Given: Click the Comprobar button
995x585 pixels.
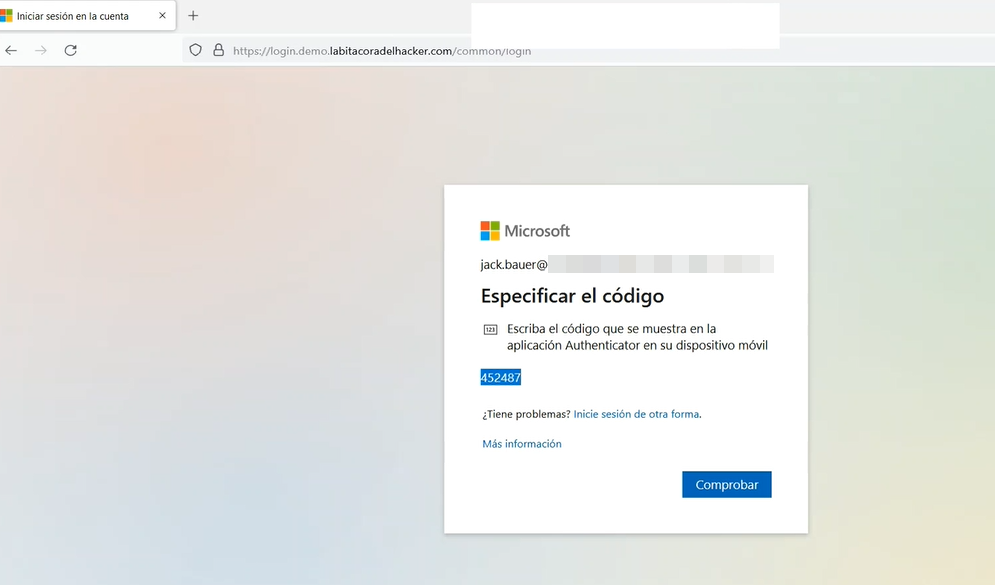Looking at the screenshot, I should [727, 484].
